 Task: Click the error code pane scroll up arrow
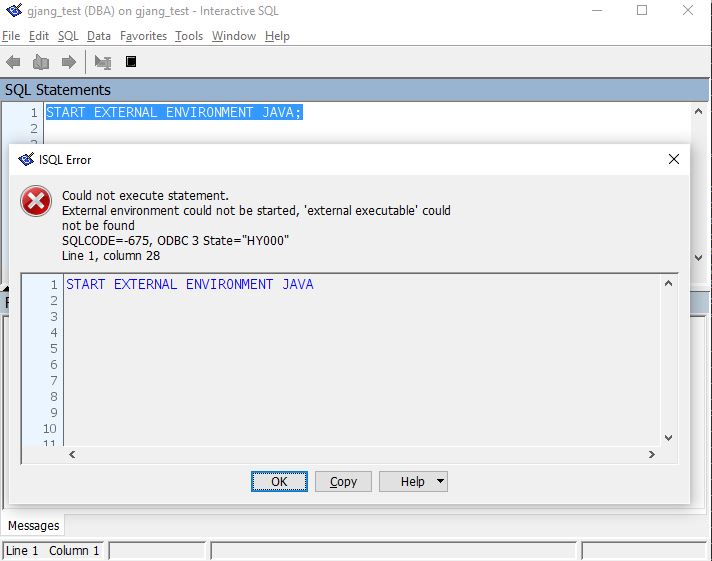coord(668,283)
